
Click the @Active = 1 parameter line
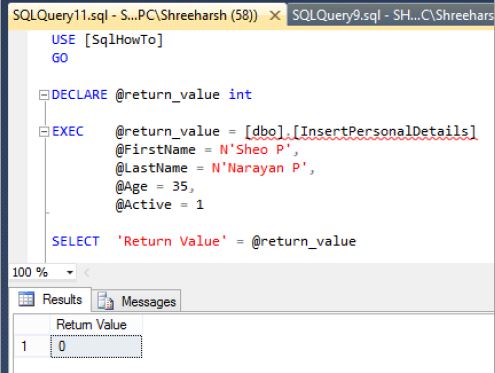pos(159,205)
